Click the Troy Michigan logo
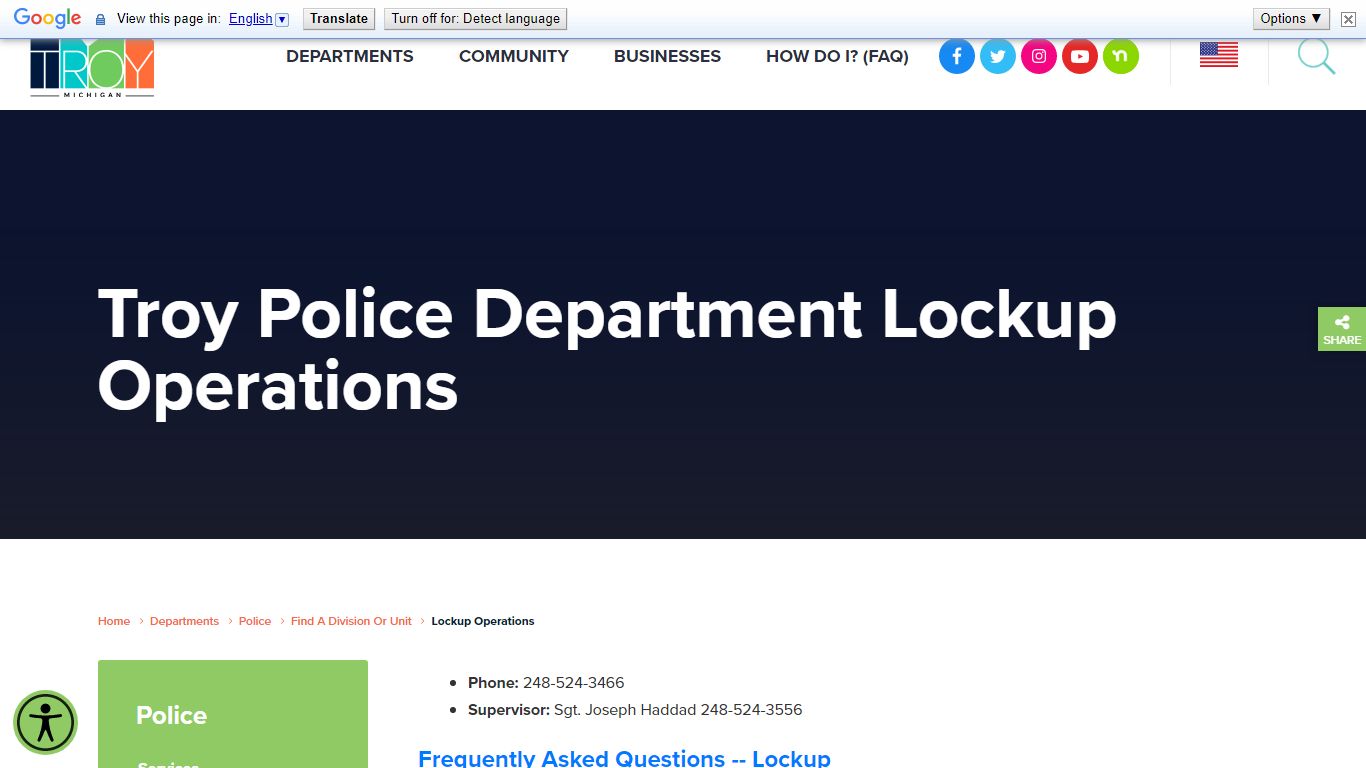The width and height of the screenshot is (1366, 768). point(92,68)
